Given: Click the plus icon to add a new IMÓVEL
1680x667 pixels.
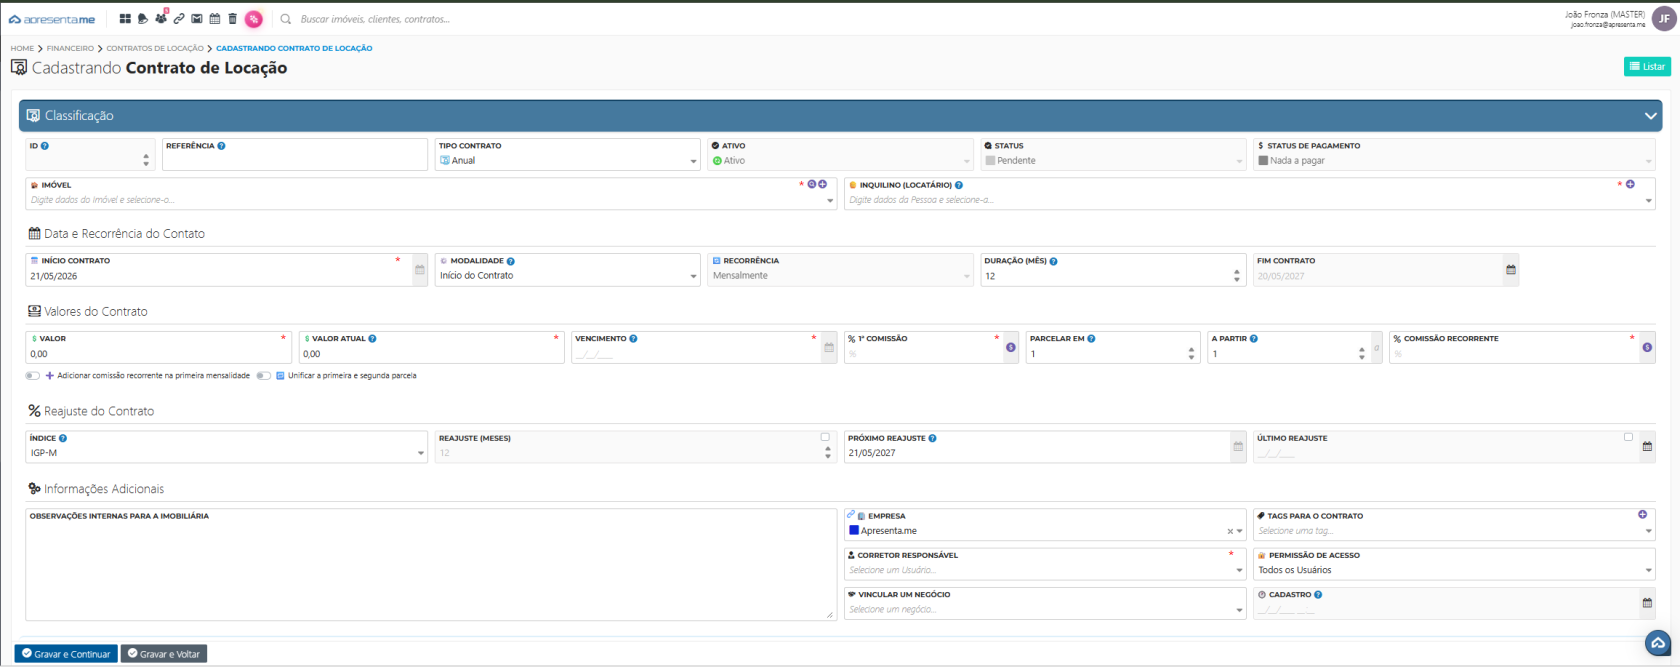Looking at the screenshot, I should coord(823,184).
